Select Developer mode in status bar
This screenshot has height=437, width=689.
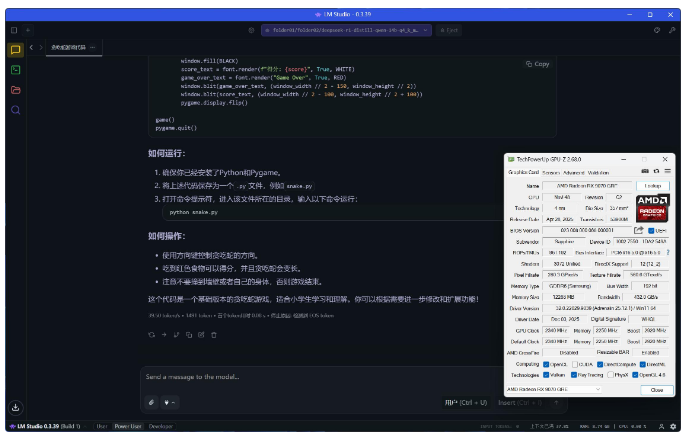pos(160,426)
